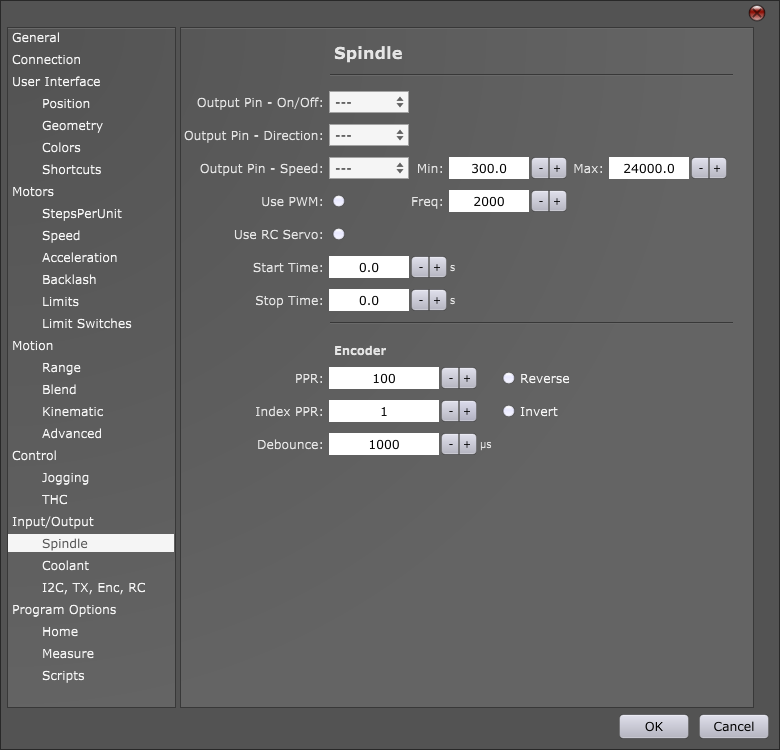Decrease Start Time using minus button
The image size is (780, 750).
[x=420, y=268]
